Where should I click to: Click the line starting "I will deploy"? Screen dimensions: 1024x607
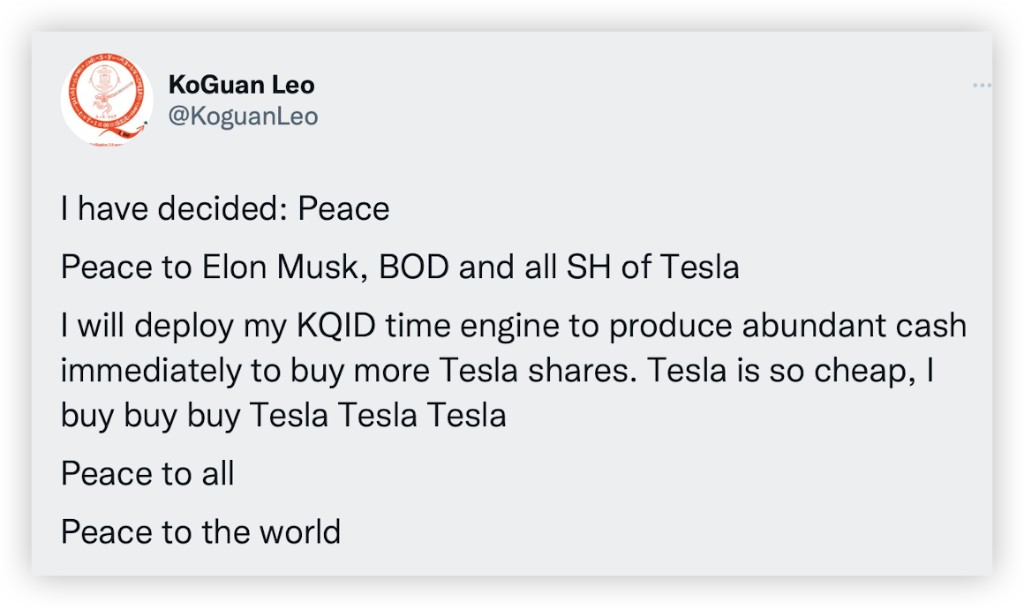513,328
